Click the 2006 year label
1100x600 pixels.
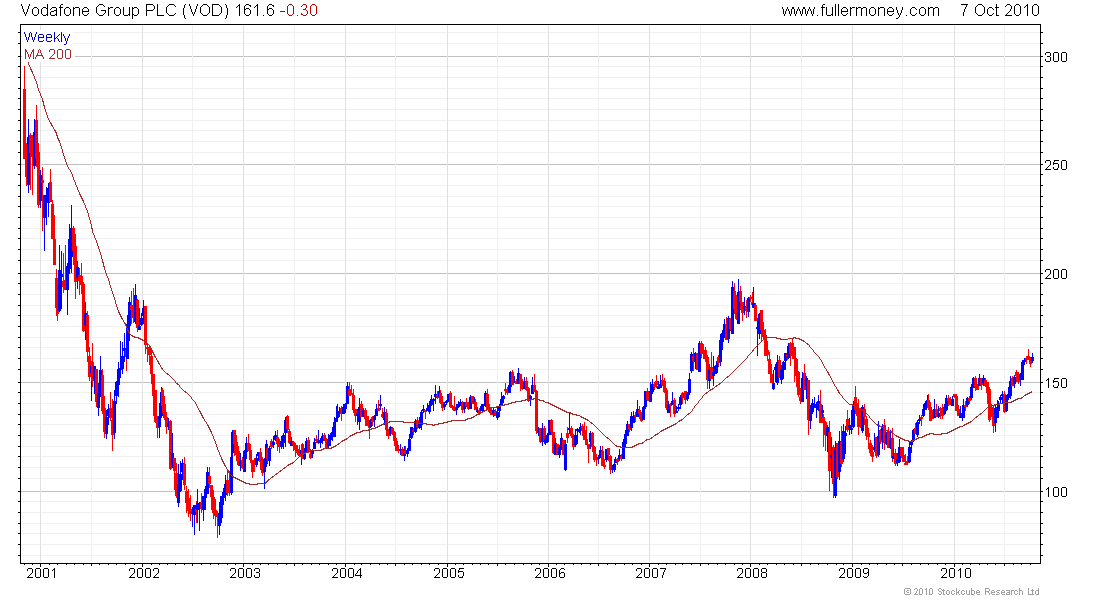(x=549, y=573)
